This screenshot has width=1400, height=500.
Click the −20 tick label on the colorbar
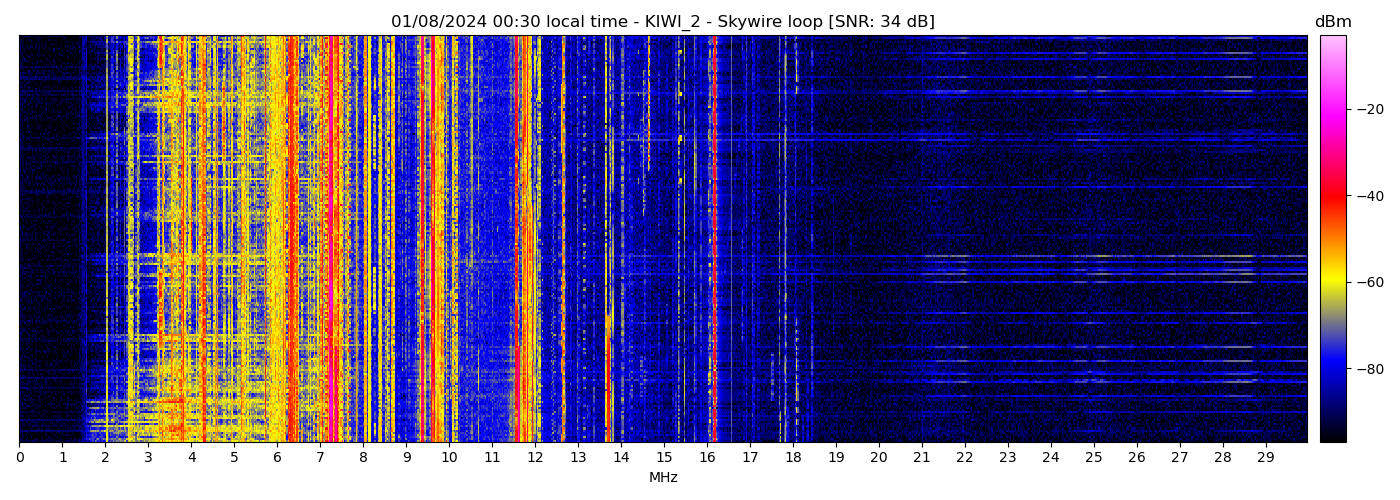coord(1368,109)
